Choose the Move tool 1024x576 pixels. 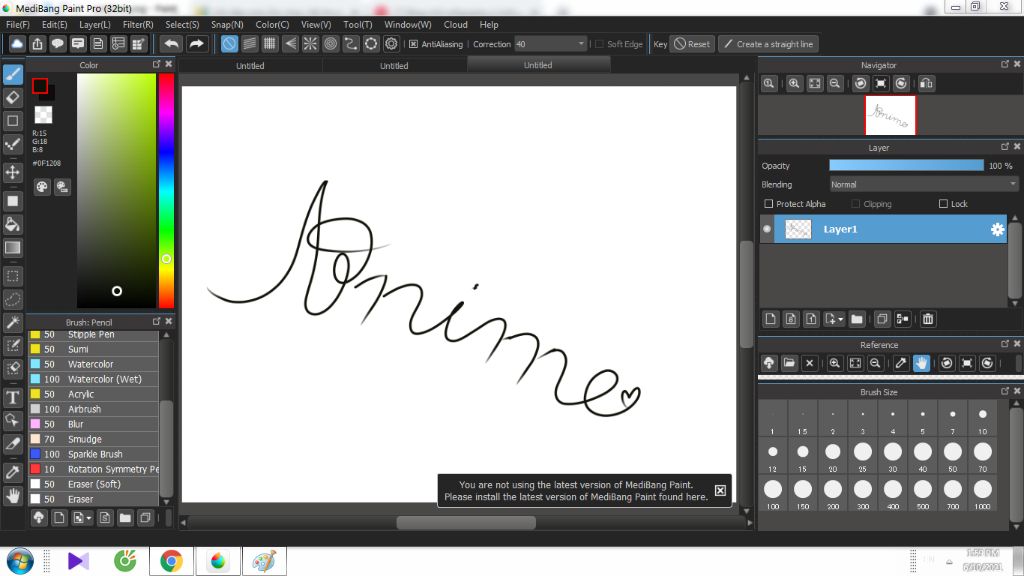pos(12,172)
